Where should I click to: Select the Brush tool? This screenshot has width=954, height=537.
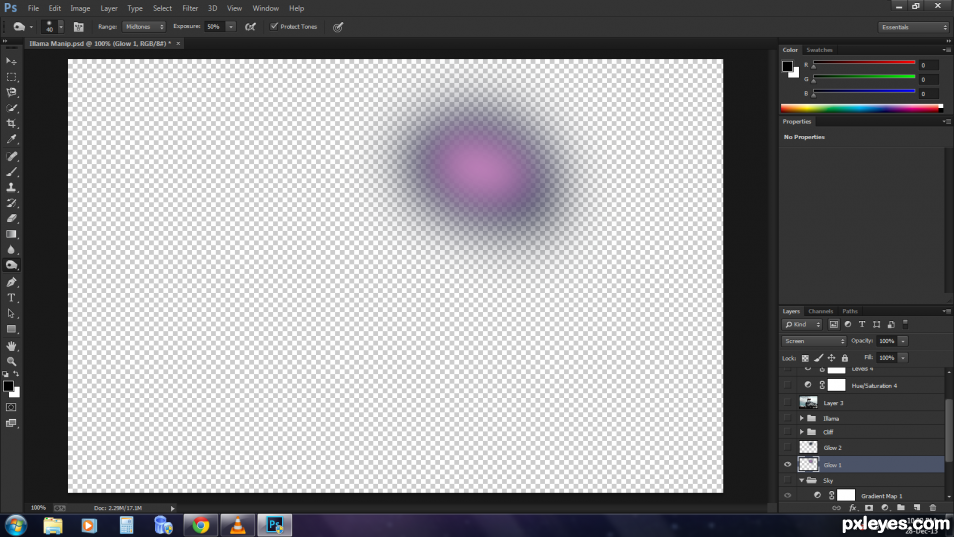[11, 172]
